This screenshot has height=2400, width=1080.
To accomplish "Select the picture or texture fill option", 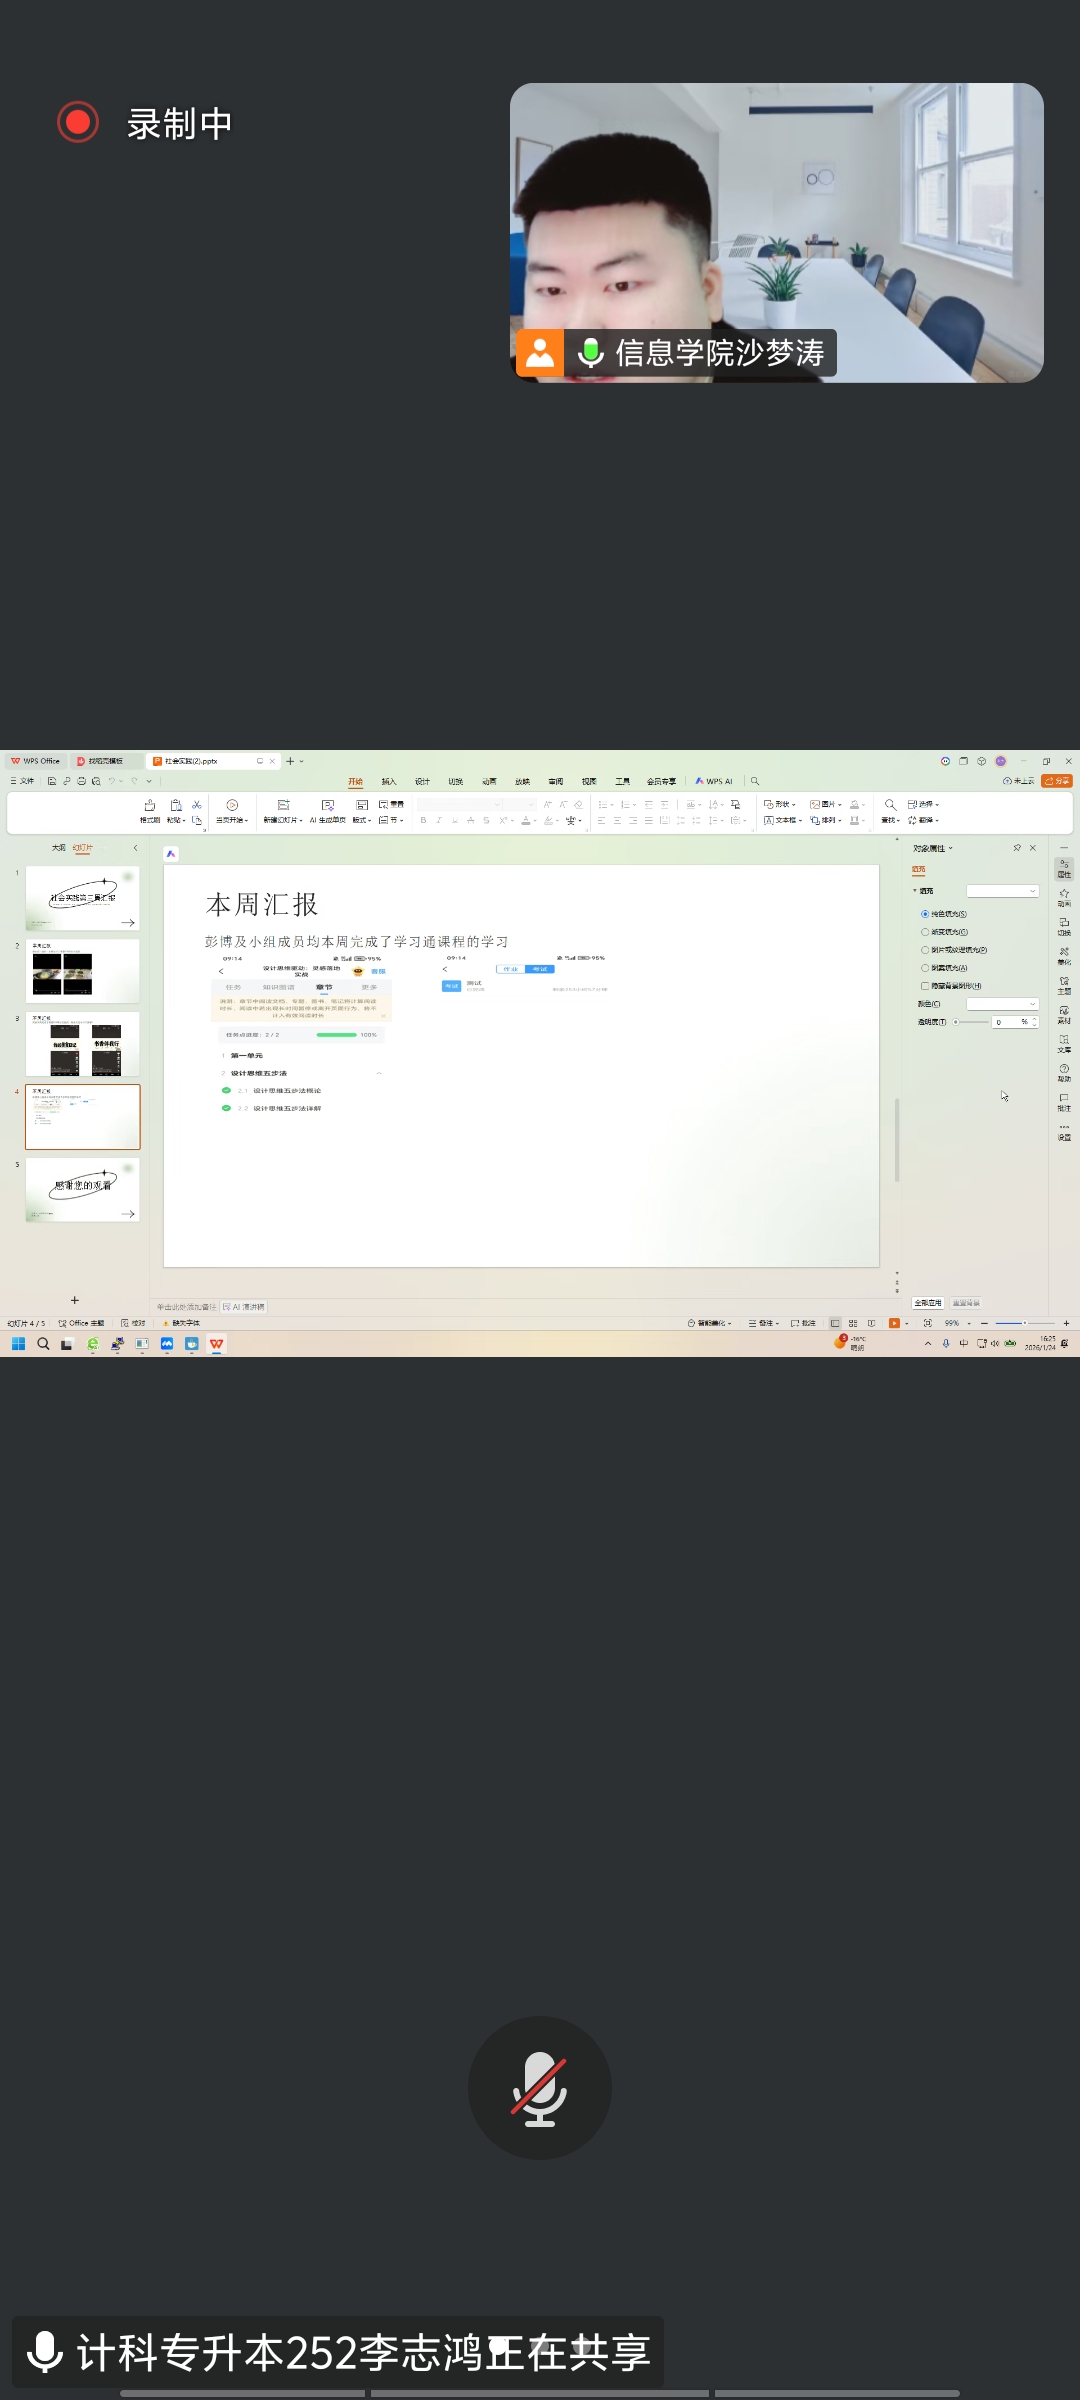I will click(x=925, y=950).
